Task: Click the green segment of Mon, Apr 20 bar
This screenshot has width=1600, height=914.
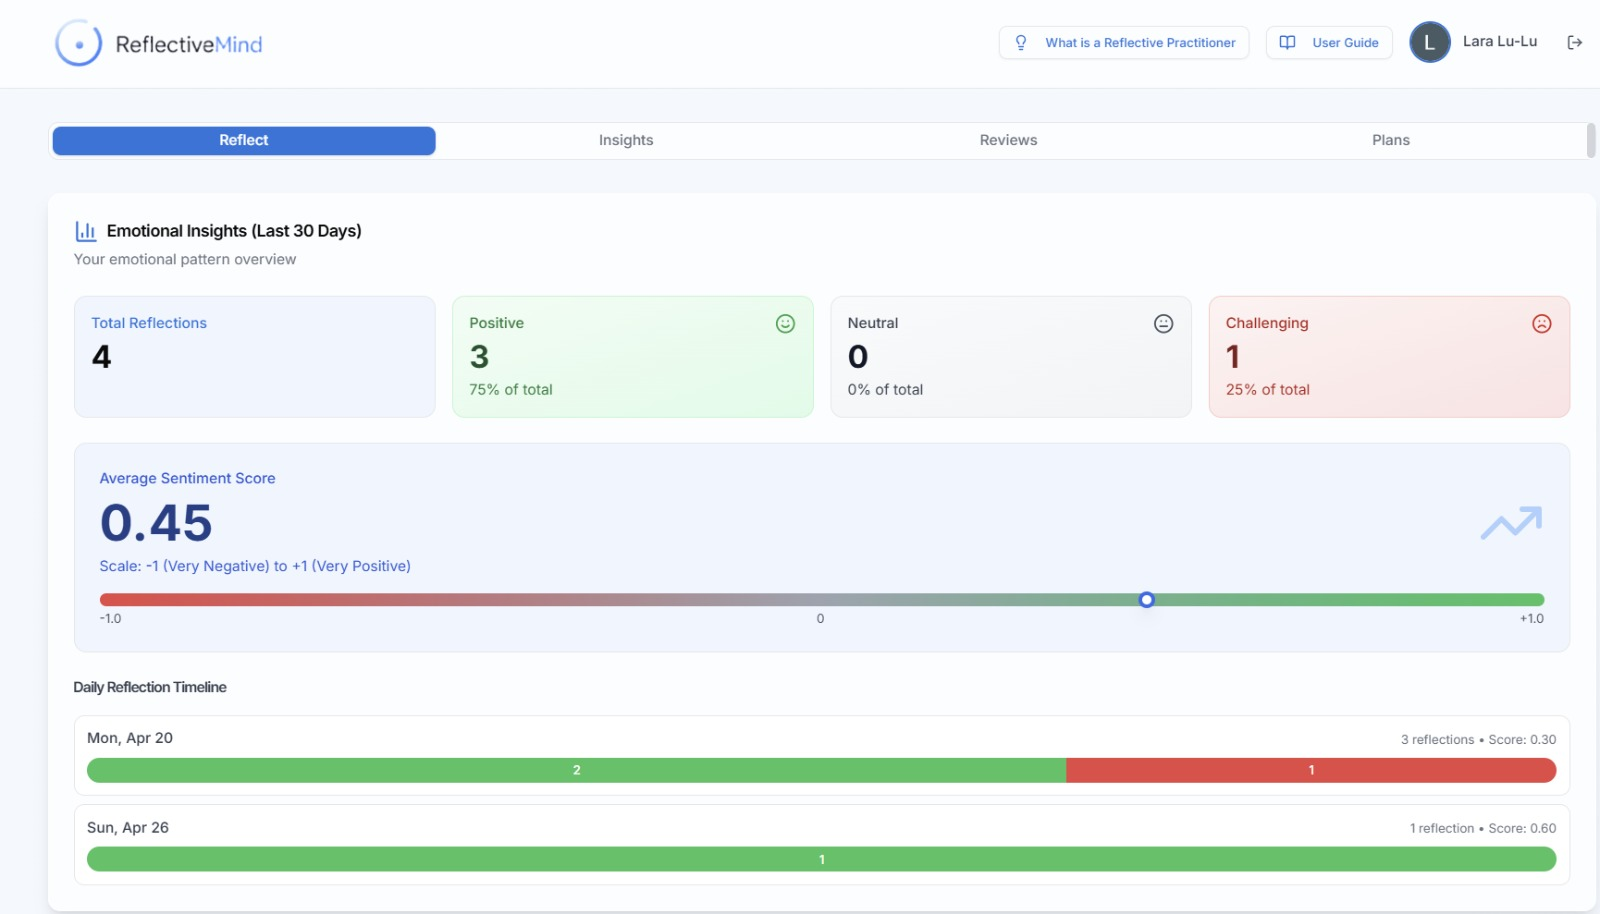Action: click(x=576, y=770)
